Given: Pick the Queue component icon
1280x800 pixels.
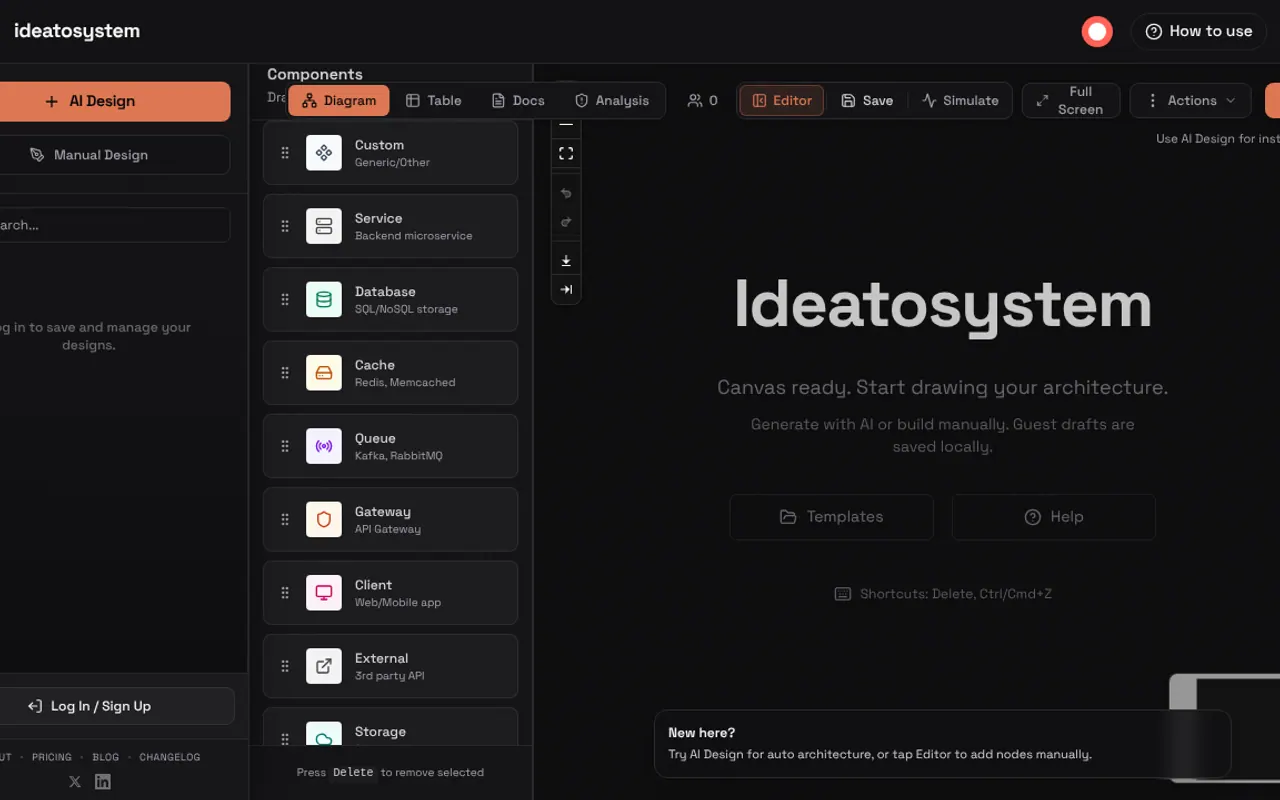Looking at the screenshot, I should (x=324, y=446).
